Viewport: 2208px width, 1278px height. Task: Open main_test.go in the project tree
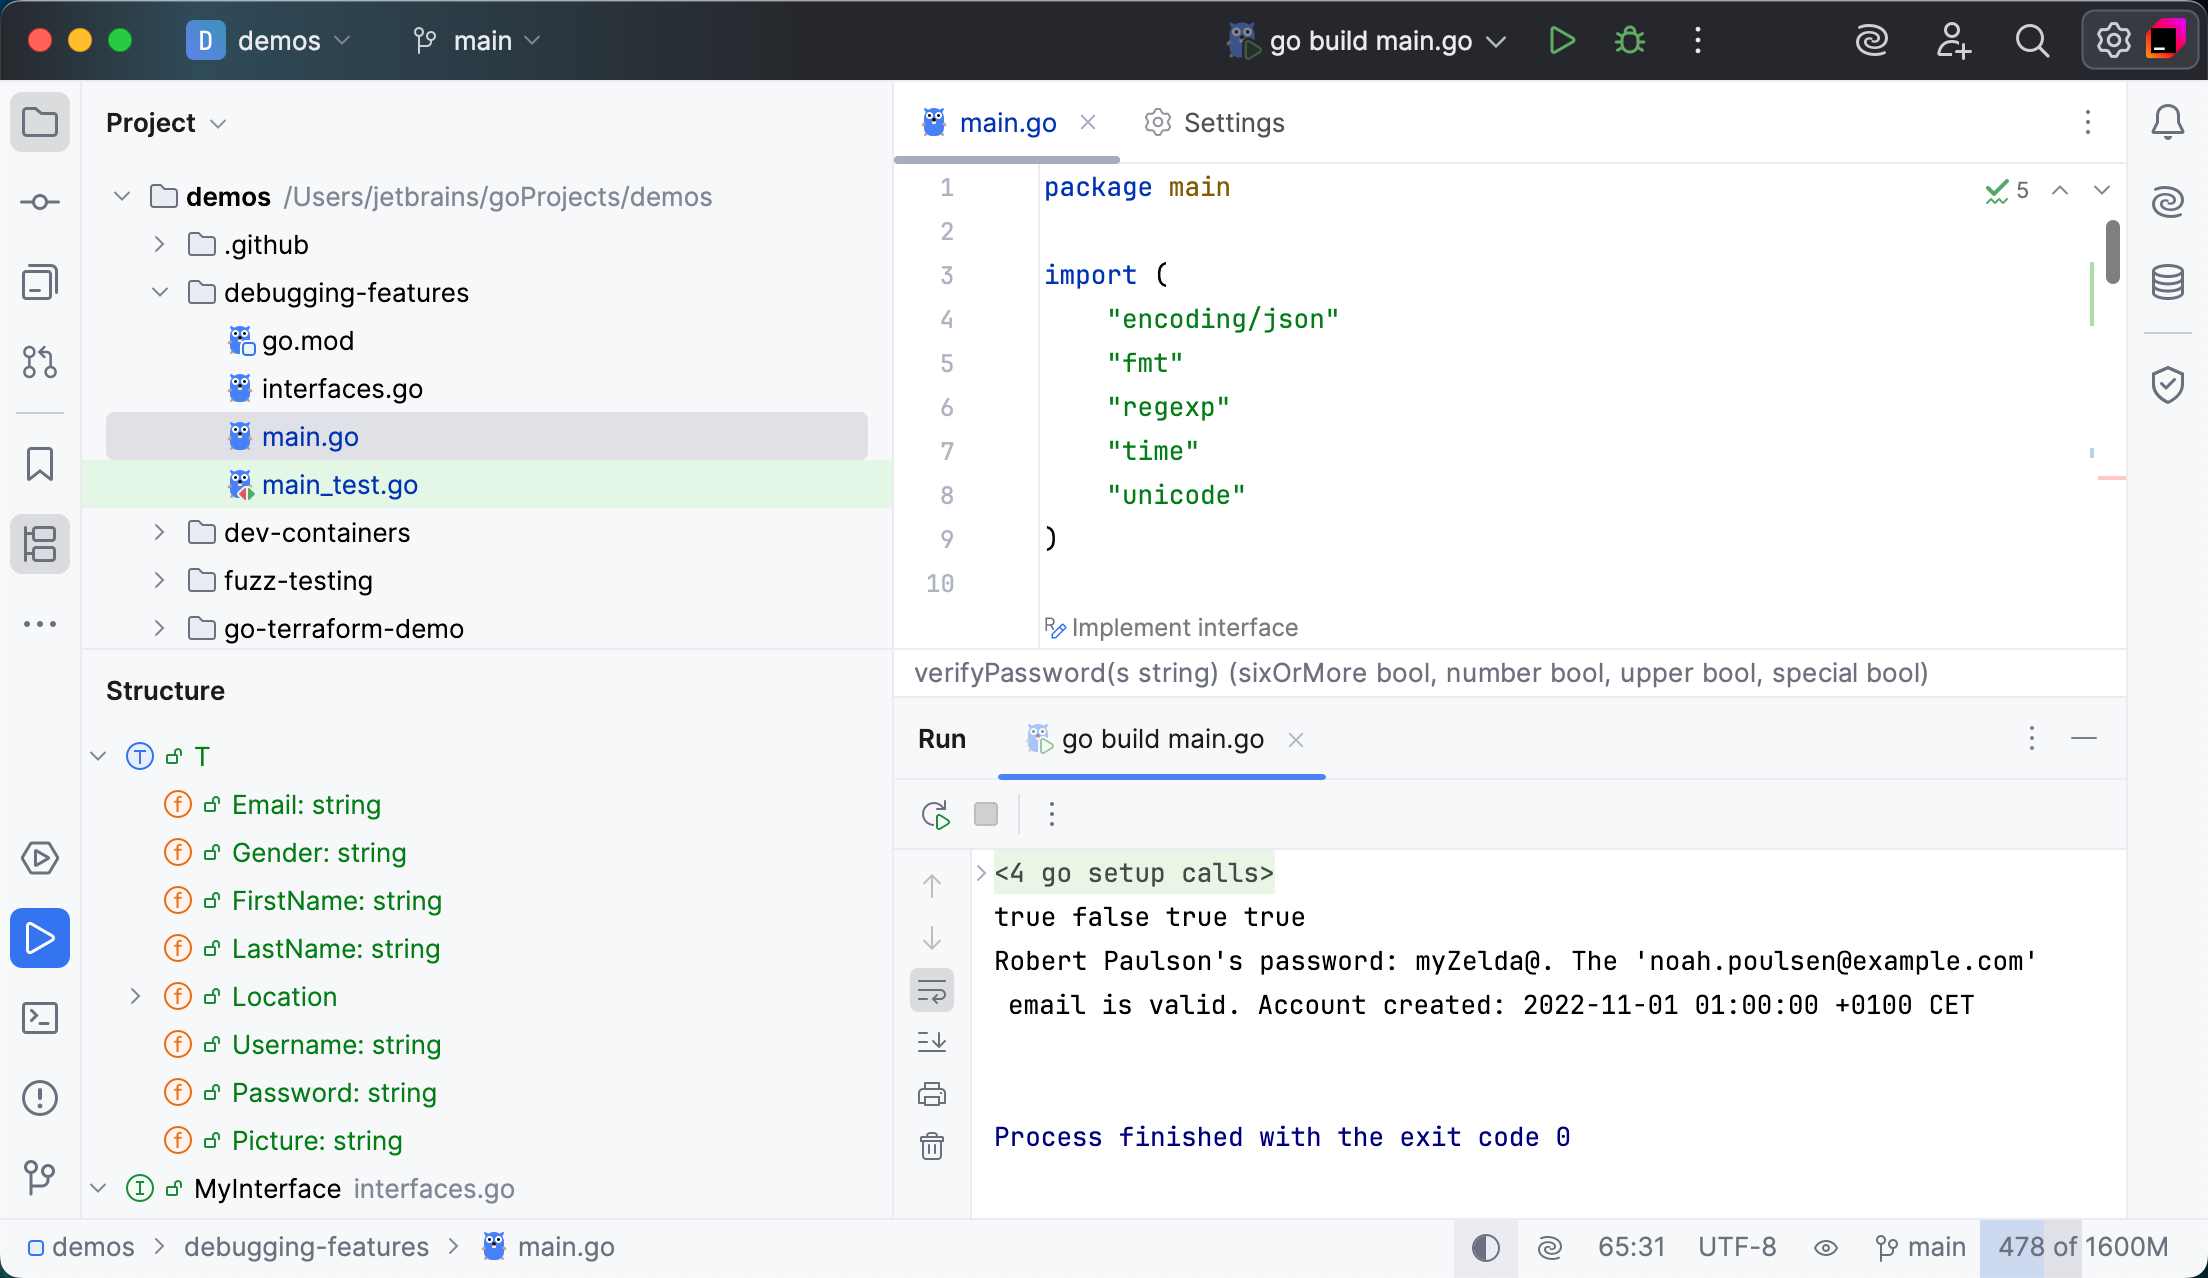click(339, 485)
